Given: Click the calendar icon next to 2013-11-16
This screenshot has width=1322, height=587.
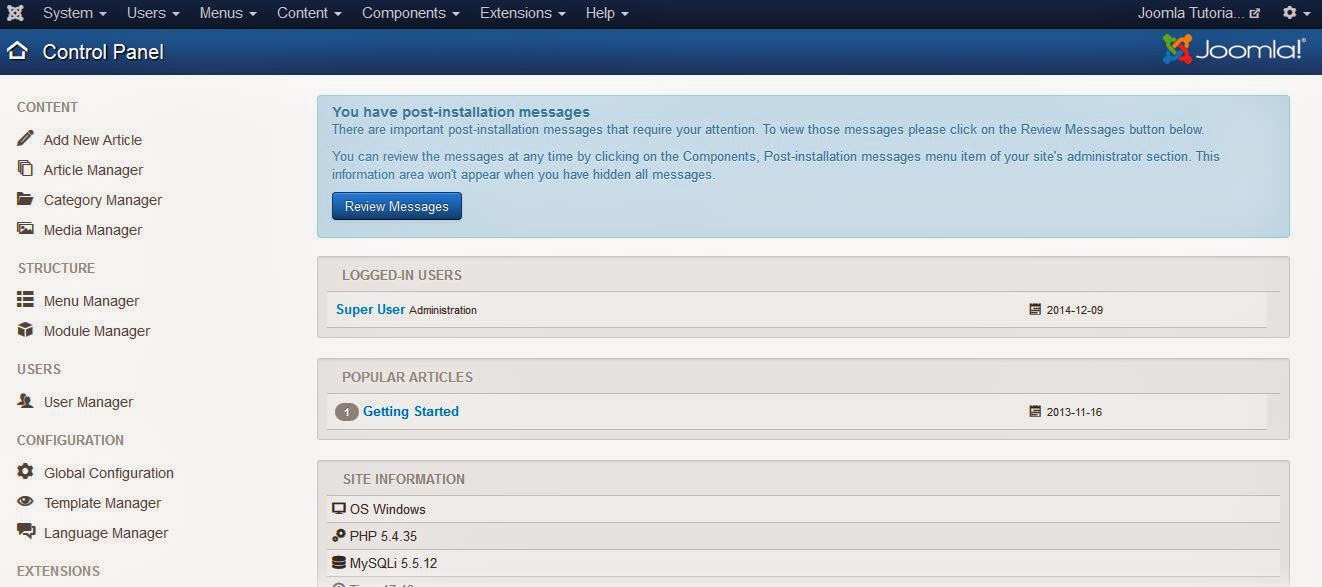Looking at the screenshot, I should point(1035,412).
